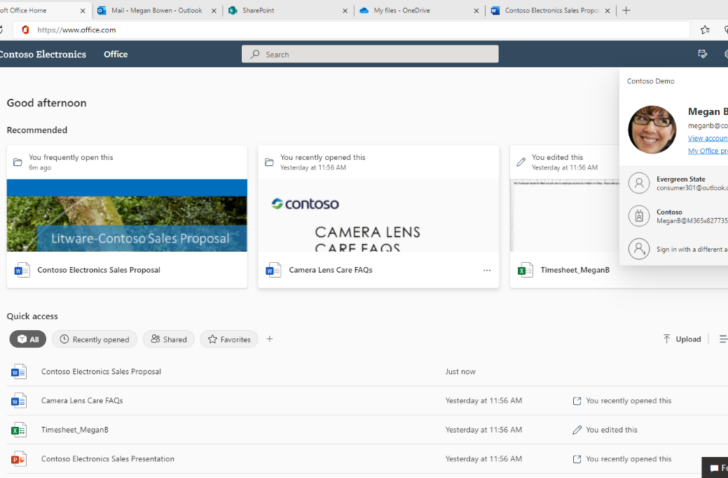Open Contoso Electronics Sales Presentation in list

[x=108, y=459]
